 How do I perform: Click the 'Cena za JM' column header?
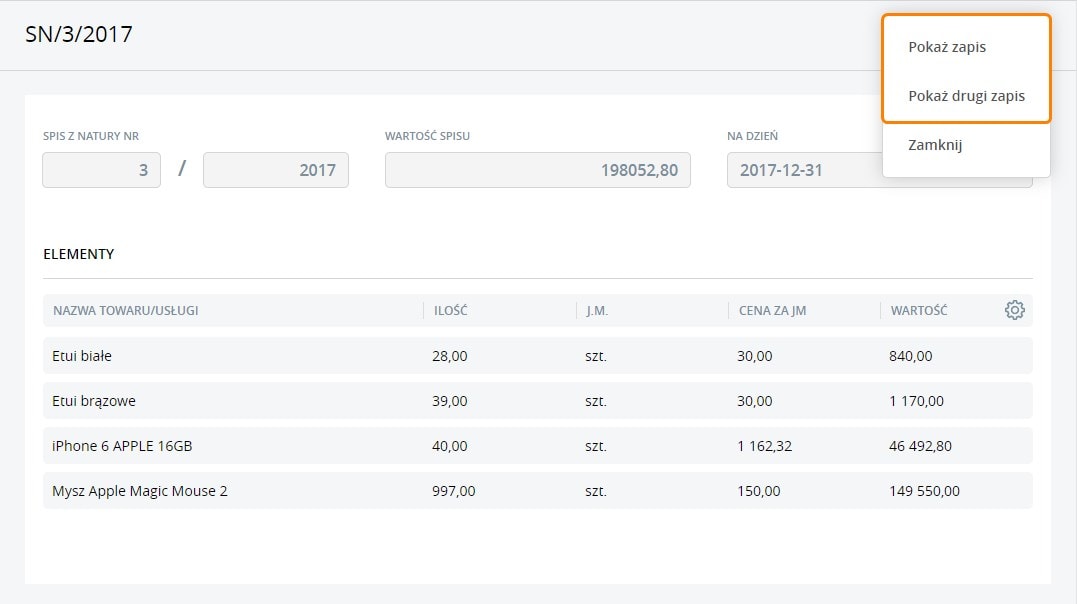(x=772, y=310)
